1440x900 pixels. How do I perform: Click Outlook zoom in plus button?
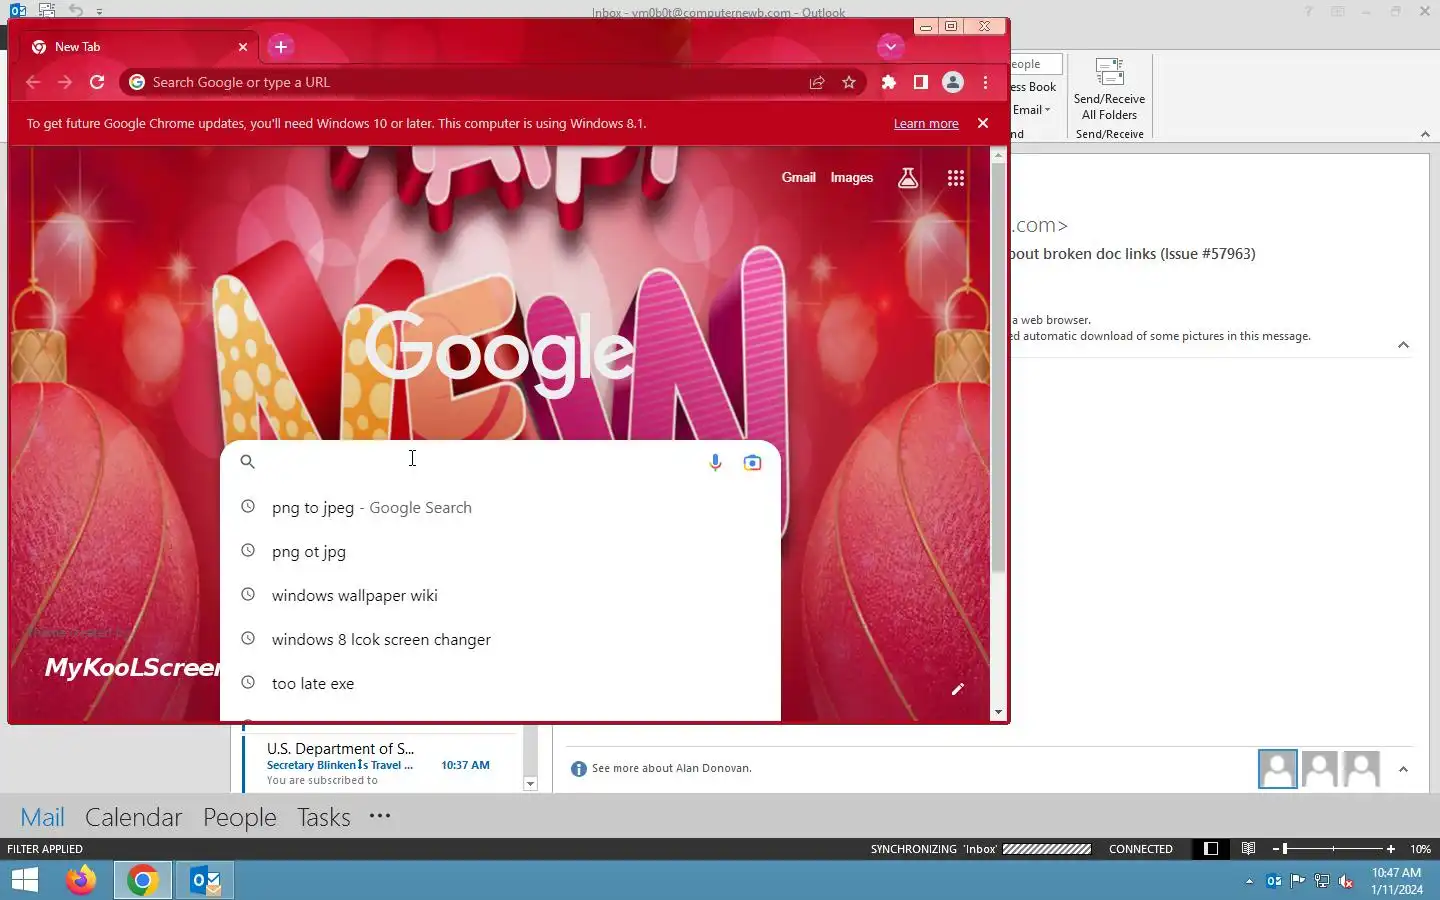(1391, 849)
